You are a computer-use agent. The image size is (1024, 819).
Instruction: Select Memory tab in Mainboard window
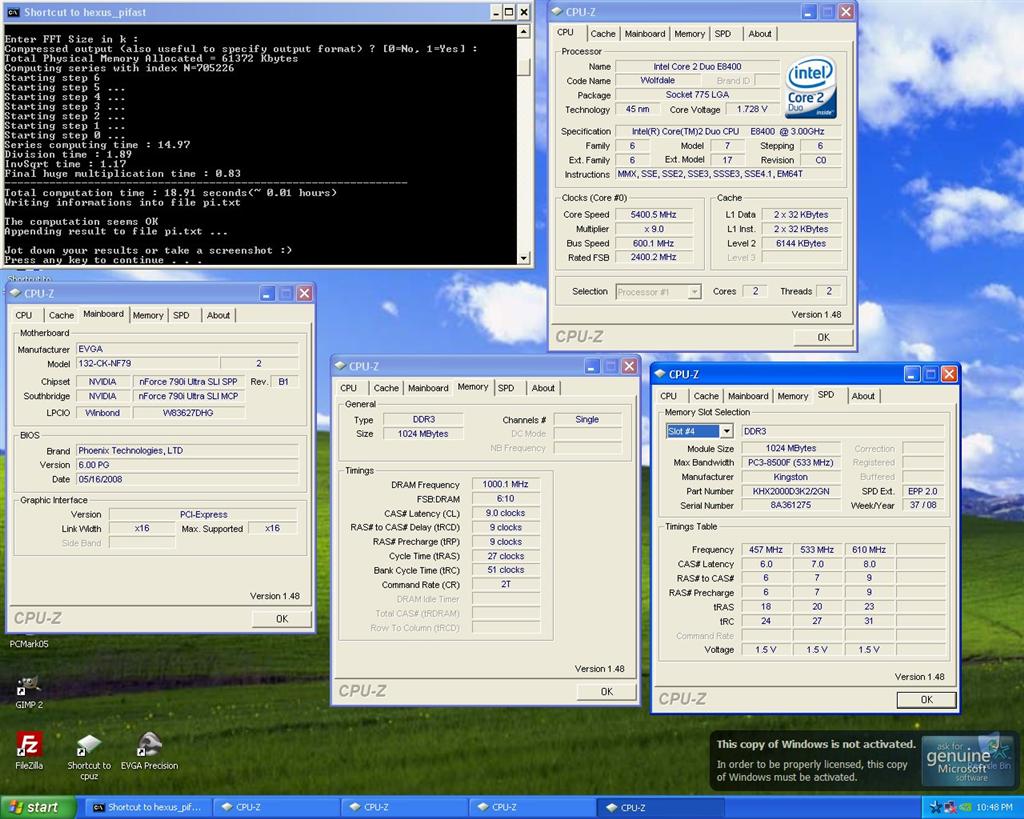148,315
